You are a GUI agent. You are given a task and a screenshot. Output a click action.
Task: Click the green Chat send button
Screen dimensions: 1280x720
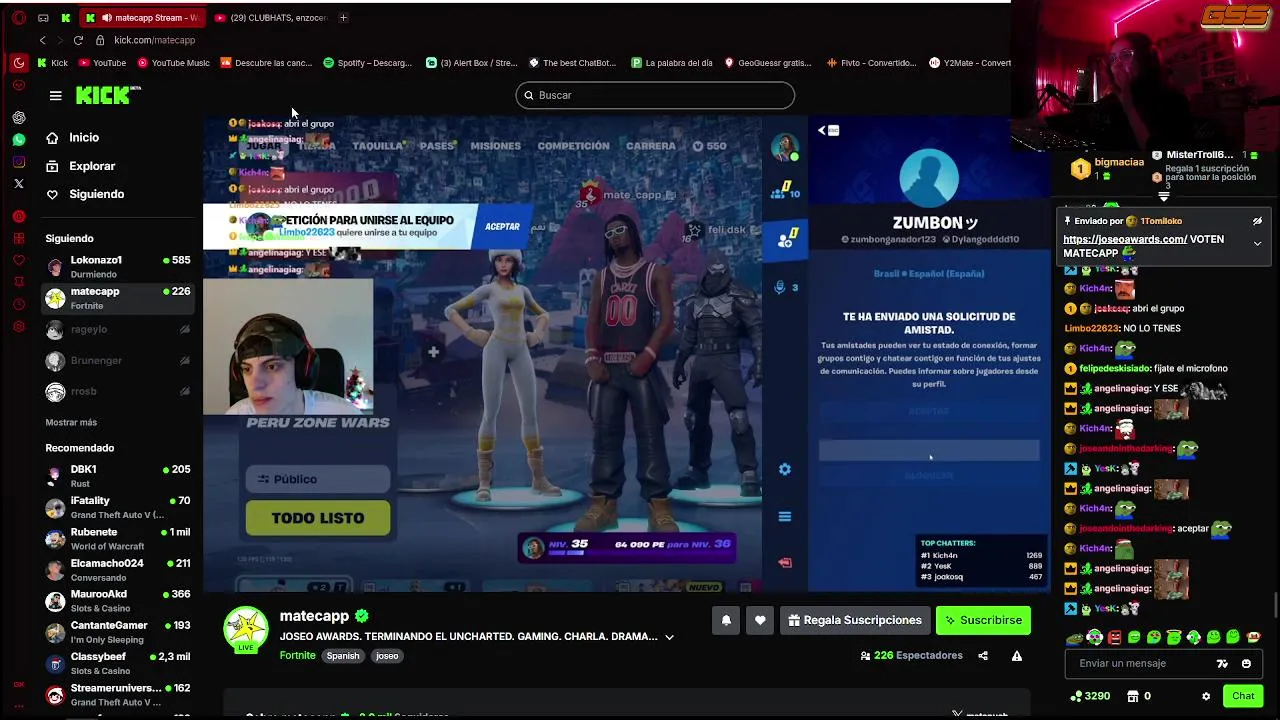pyautogui.click(x=1243, y=696)
